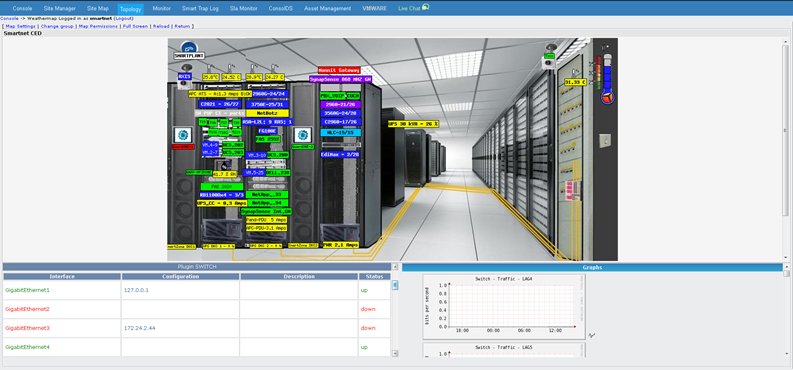The image size is (793, 370).
Task: Click the 31.33 C temperature sensor label
Action: (x=575, y=82)
